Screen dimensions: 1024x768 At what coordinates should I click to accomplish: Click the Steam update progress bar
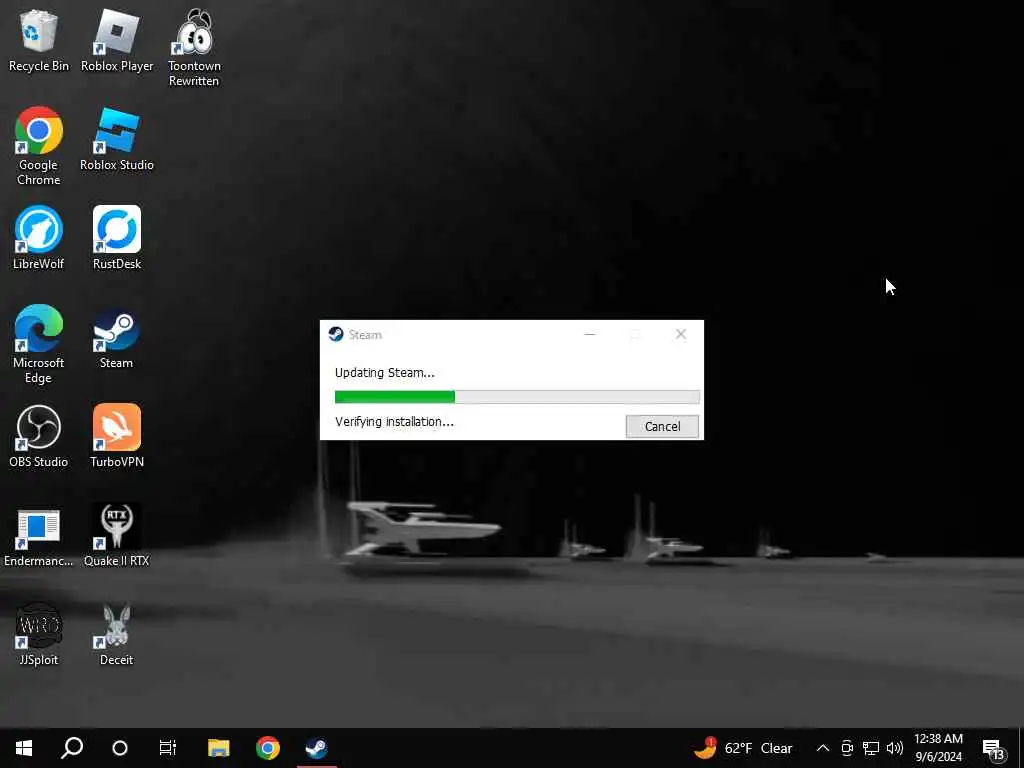click(x=517, y=396)
